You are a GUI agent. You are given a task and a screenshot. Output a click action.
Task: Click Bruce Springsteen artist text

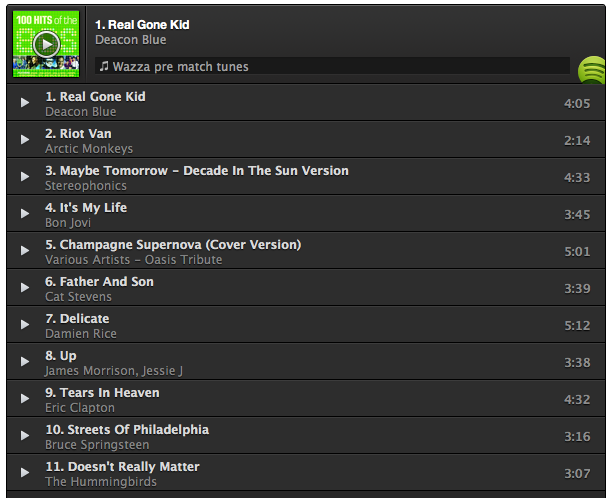[97, 445]
